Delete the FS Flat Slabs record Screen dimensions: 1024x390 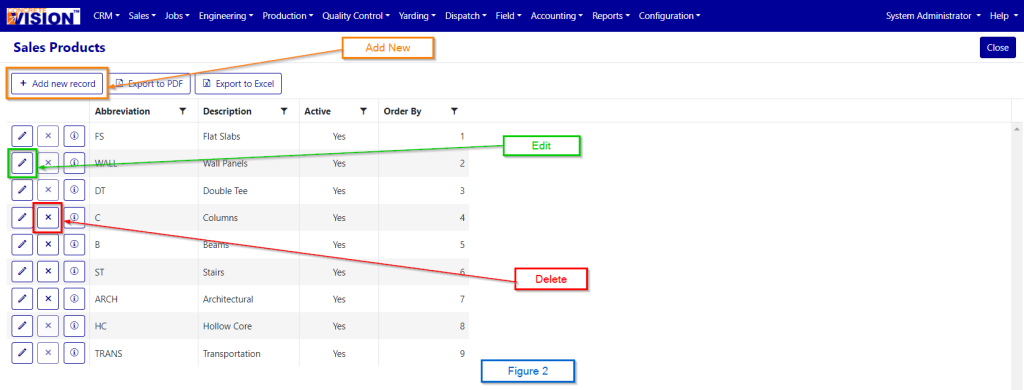[48, 136]
